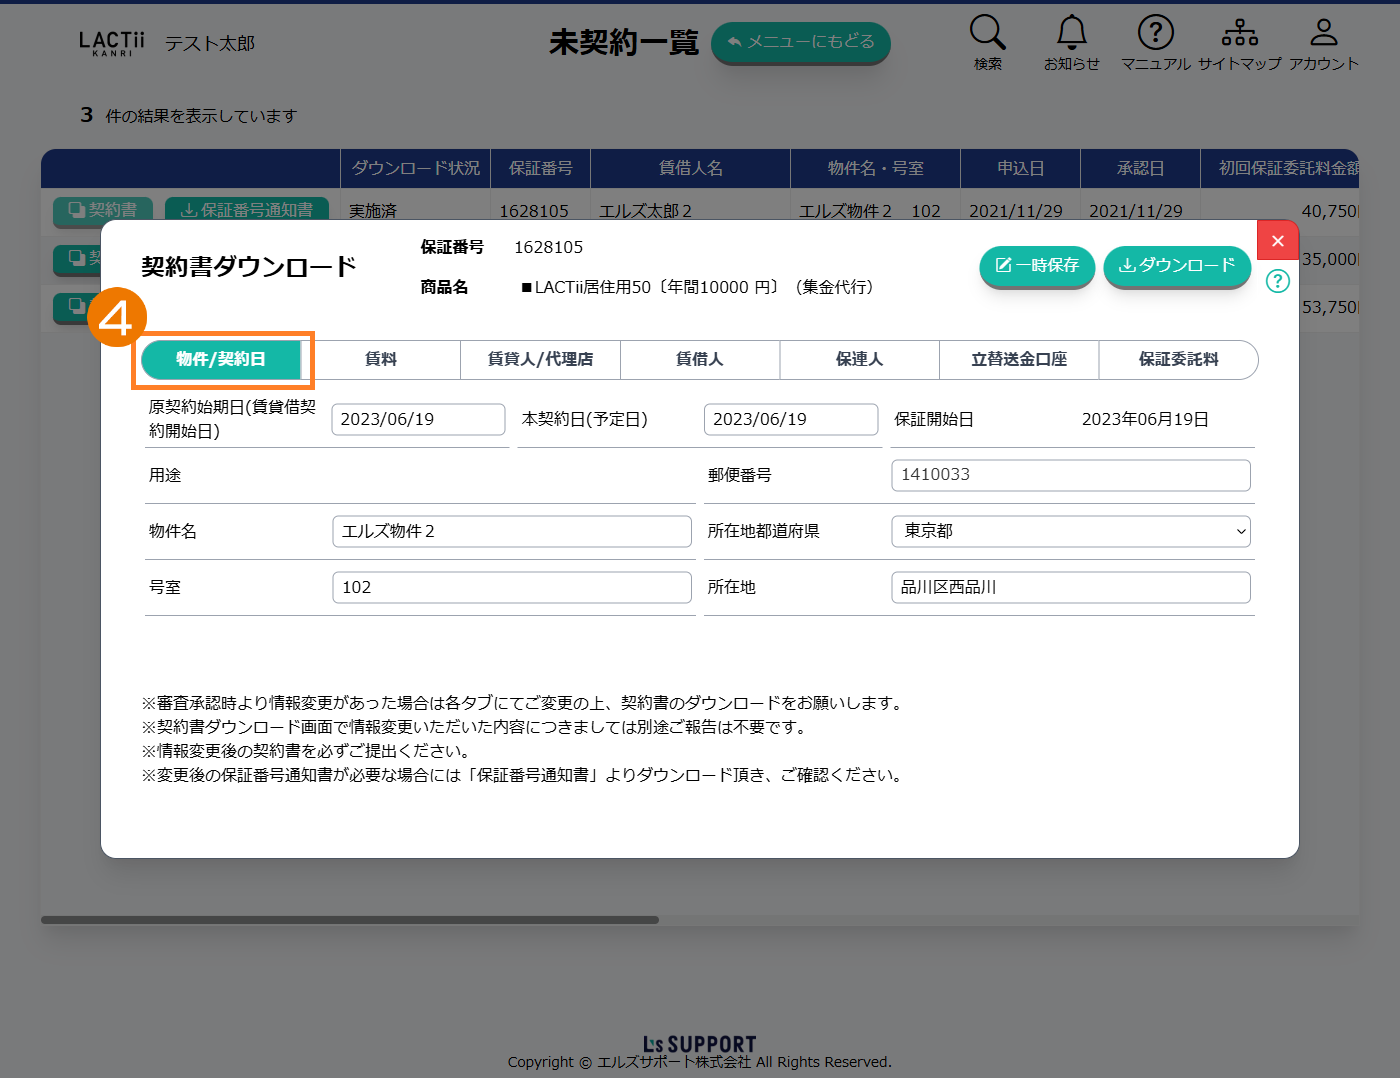This screenshot has height=1078, width=1400.
Task: Click the 本契約日(予定日) date field
Action: point(790,419)
